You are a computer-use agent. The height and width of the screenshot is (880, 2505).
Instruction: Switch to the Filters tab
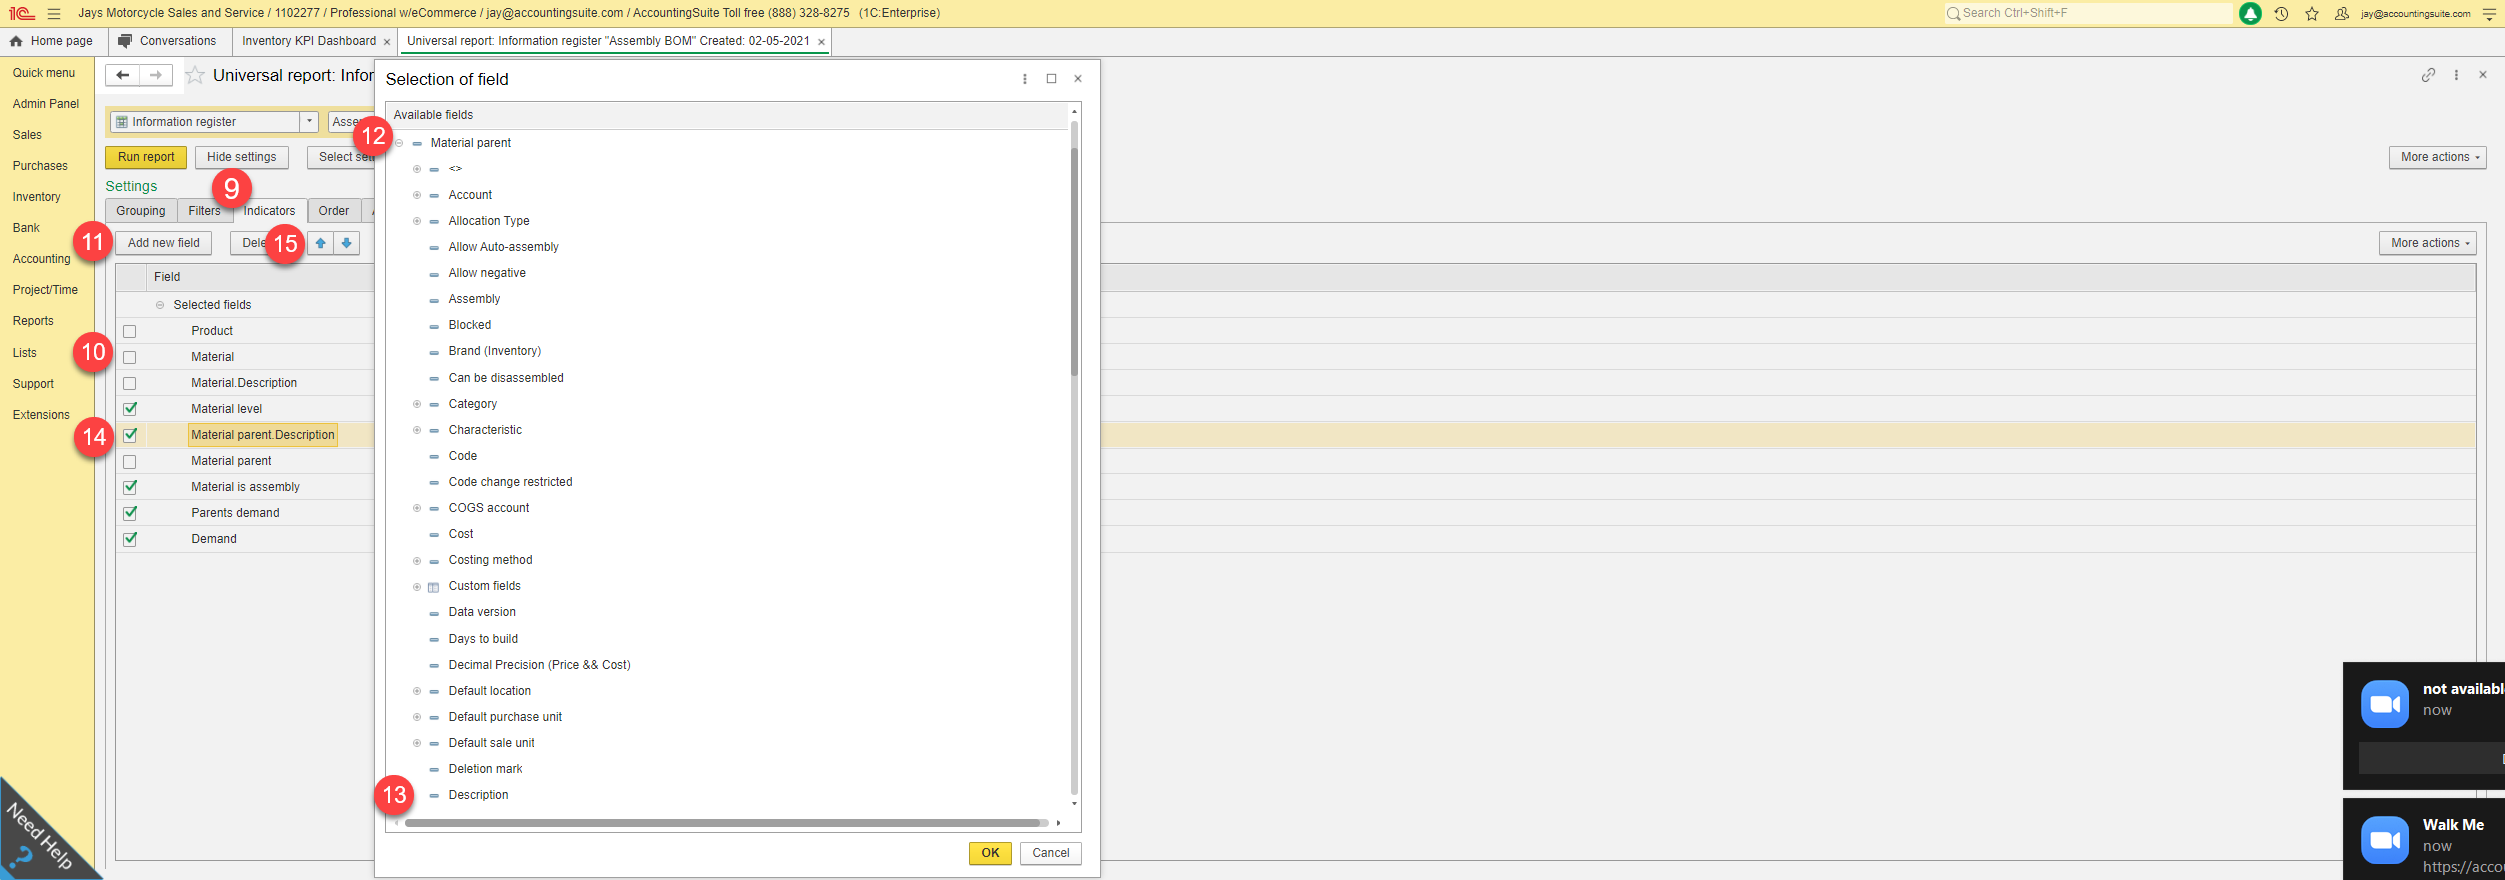point(204,211)
